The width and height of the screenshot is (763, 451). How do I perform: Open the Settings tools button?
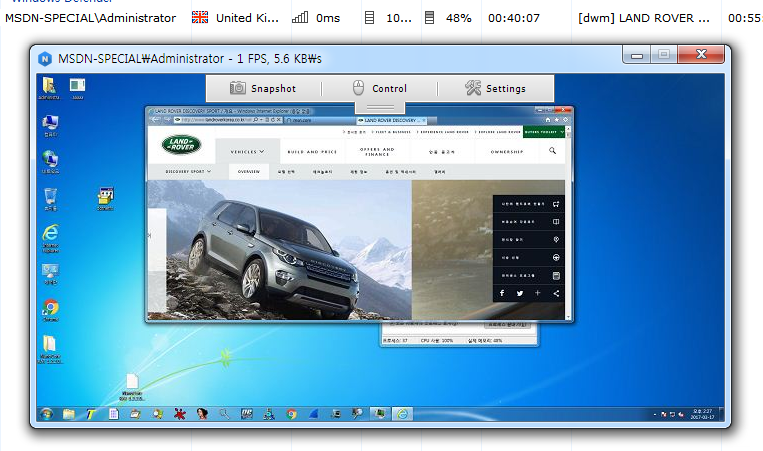click(495, 88)
